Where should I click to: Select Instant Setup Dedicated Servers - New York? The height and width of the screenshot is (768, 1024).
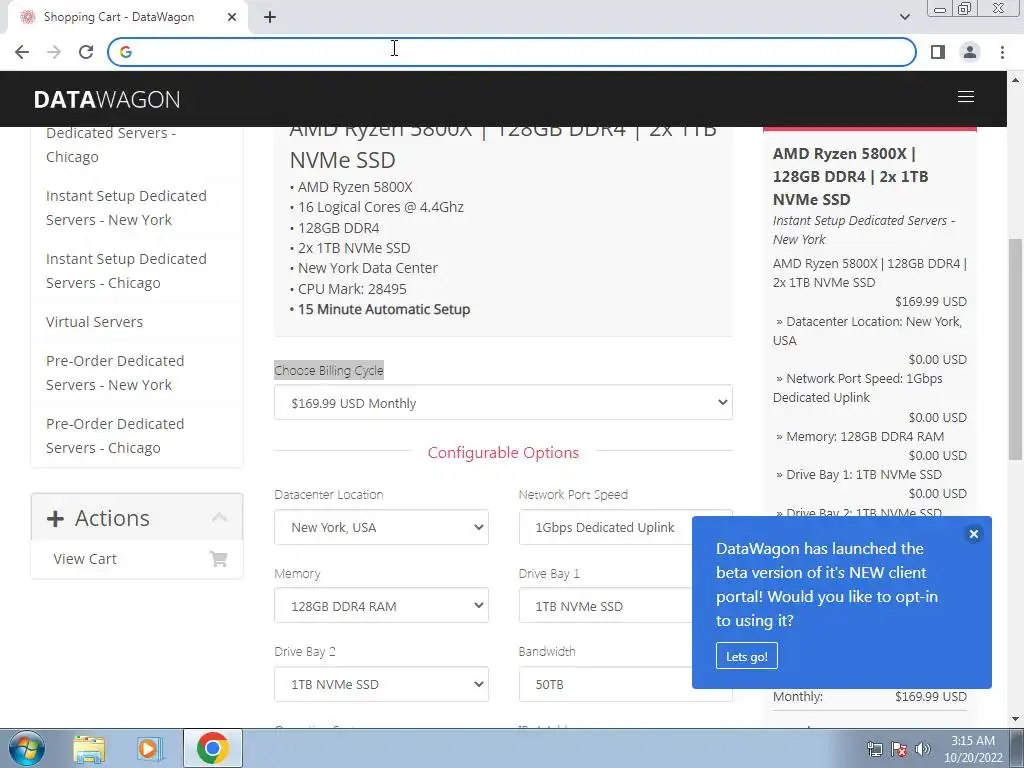(x=126, y=208)
